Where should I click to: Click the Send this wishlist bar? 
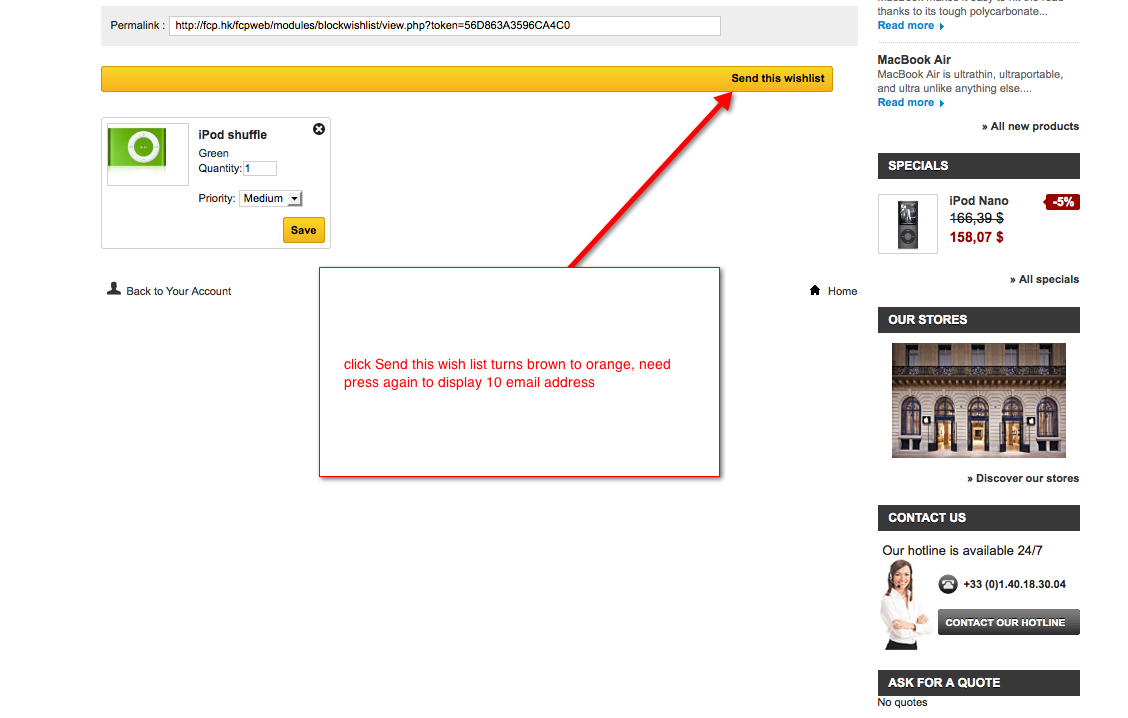[x=467, y=79]
